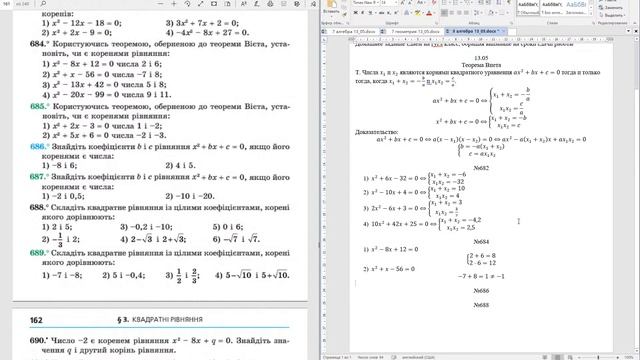
Task: Toggle bold formatting in Word
Action: click(356, 13)
